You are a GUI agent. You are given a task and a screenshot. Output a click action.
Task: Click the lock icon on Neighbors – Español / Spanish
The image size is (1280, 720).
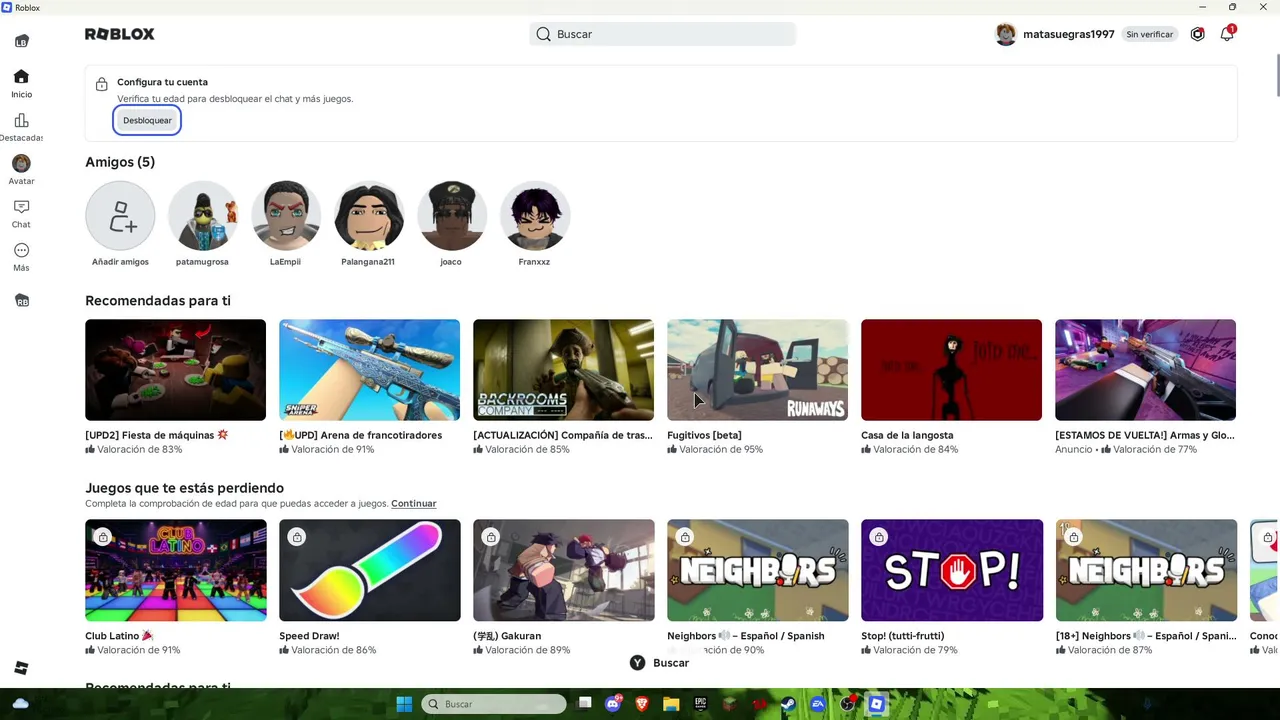click(685, 537)
